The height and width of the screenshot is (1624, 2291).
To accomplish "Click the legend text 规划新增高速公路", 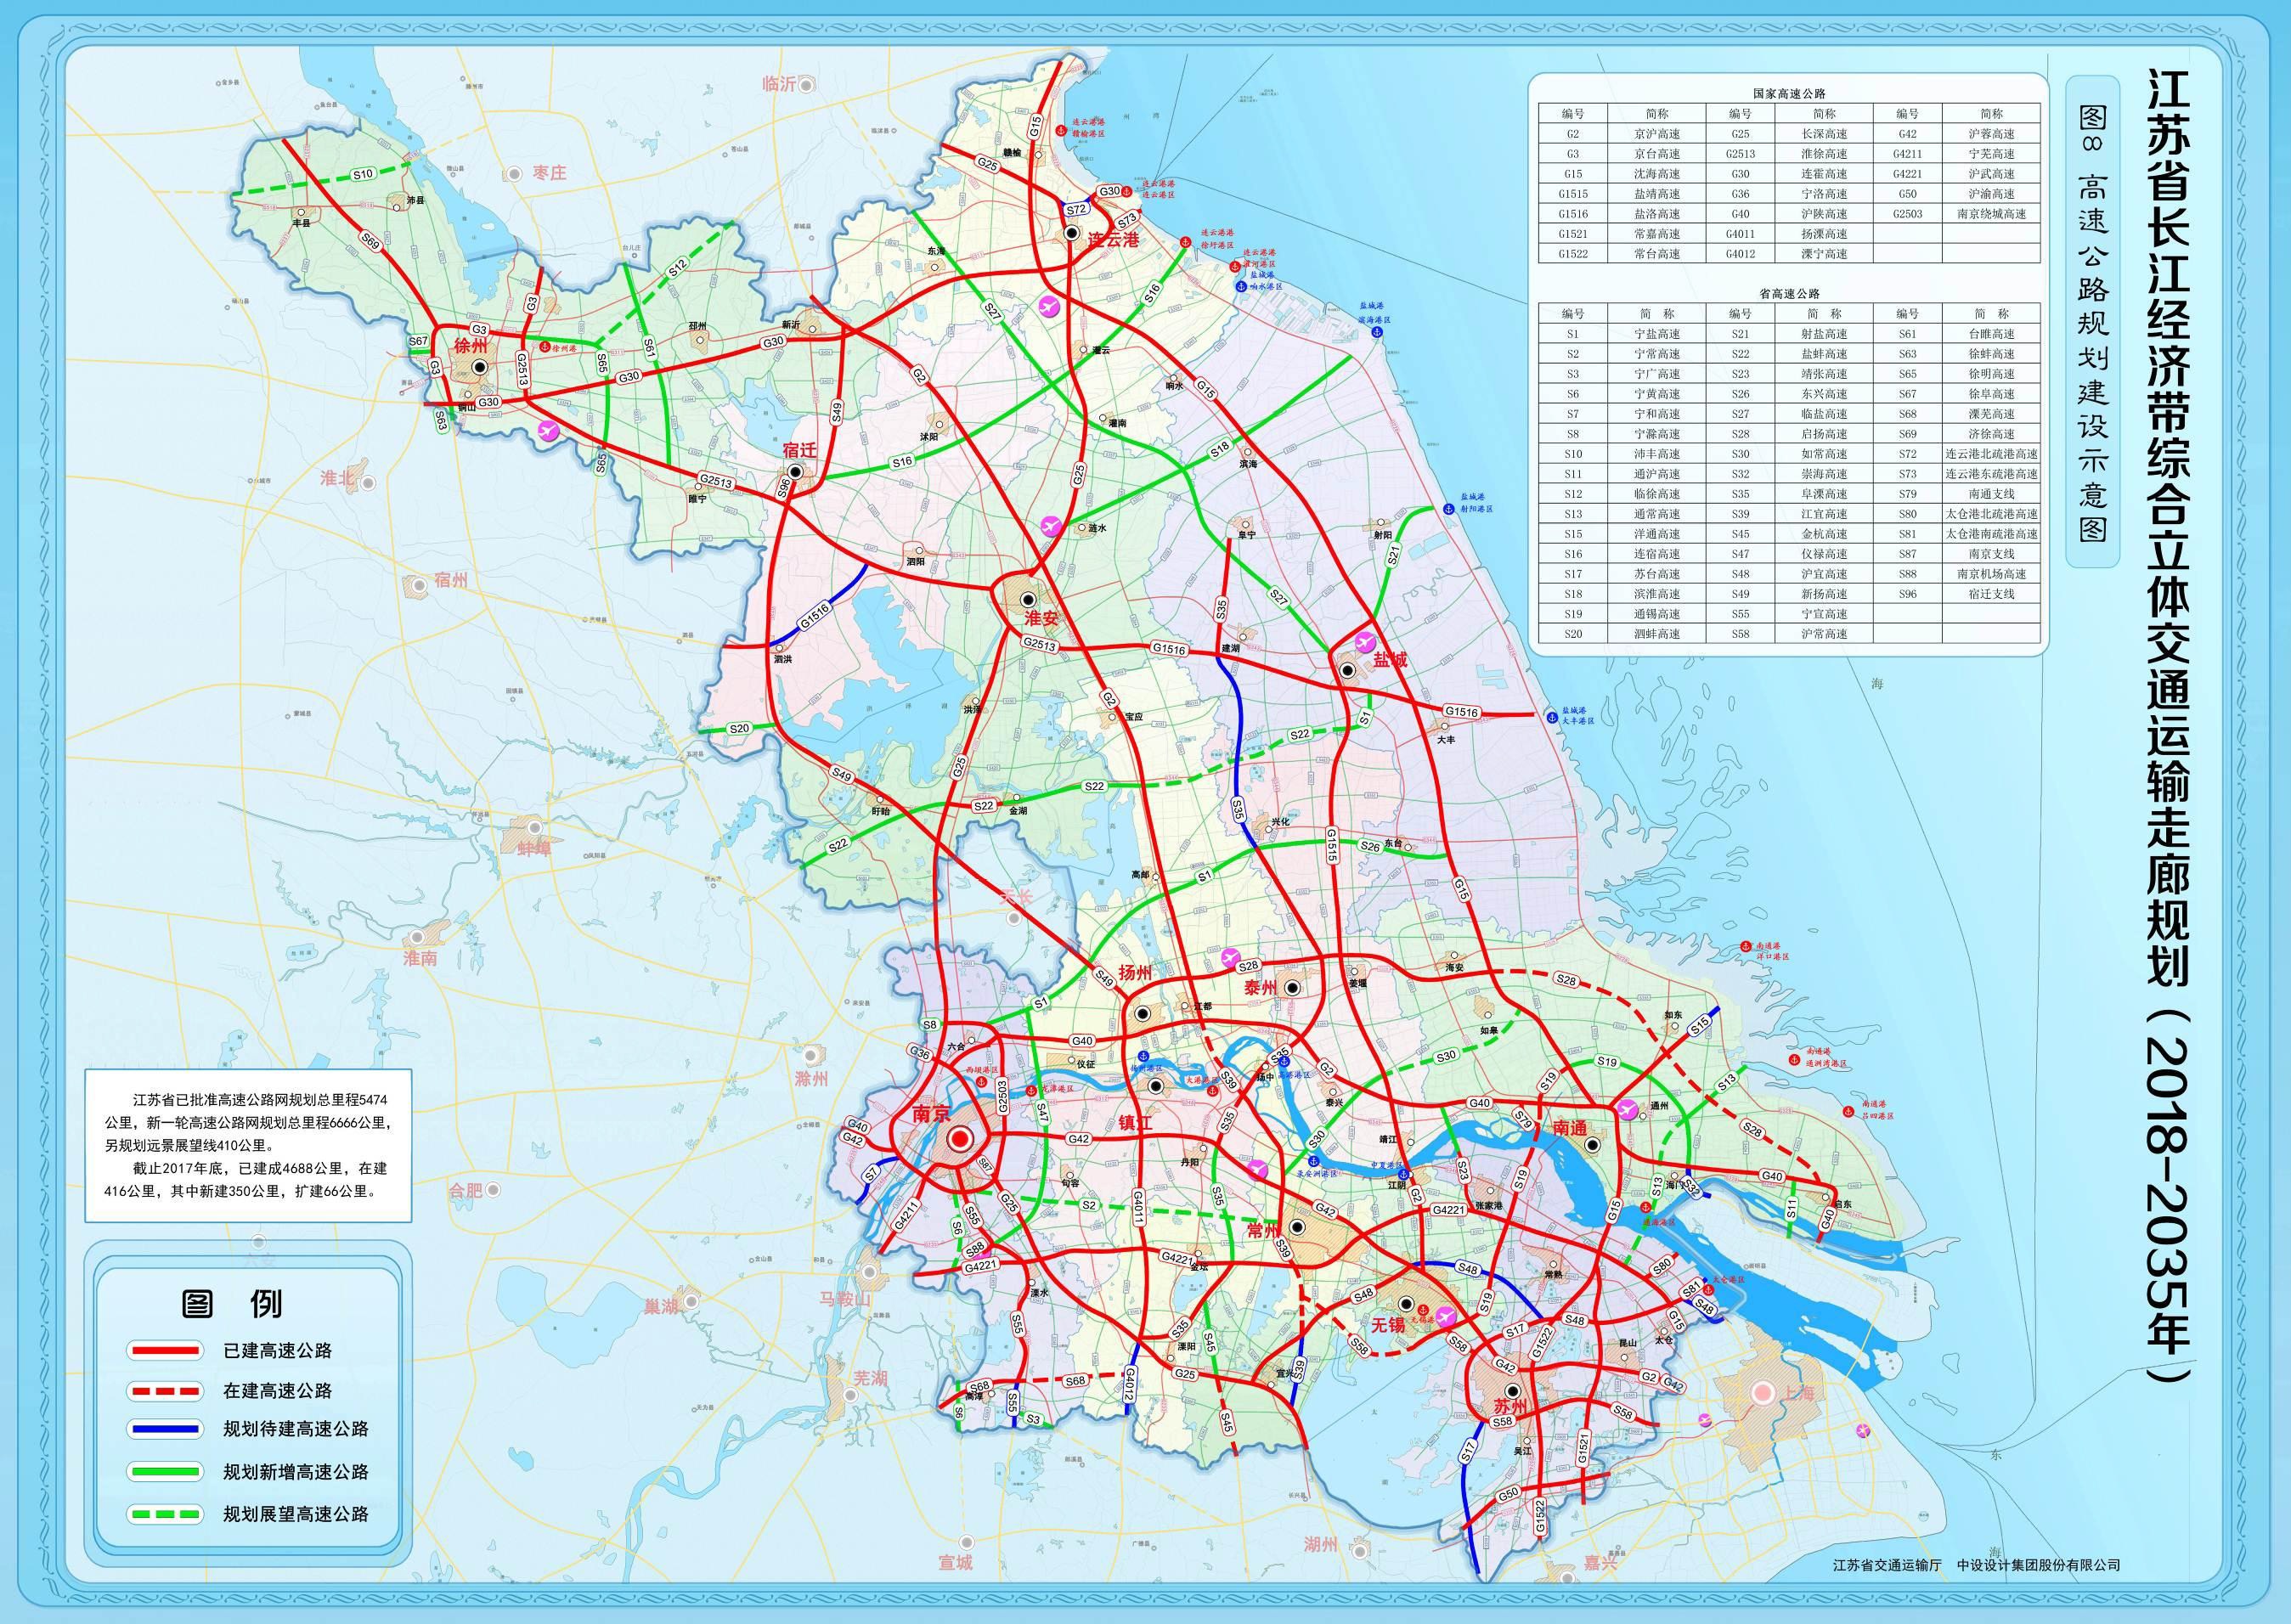I will [x=296, y=1471].
